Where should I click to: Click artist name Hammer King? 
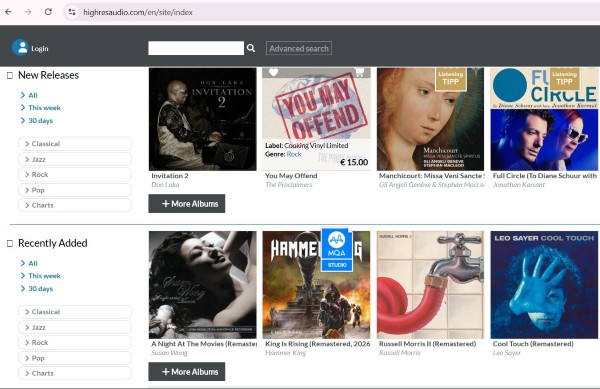tap(285, 353)
